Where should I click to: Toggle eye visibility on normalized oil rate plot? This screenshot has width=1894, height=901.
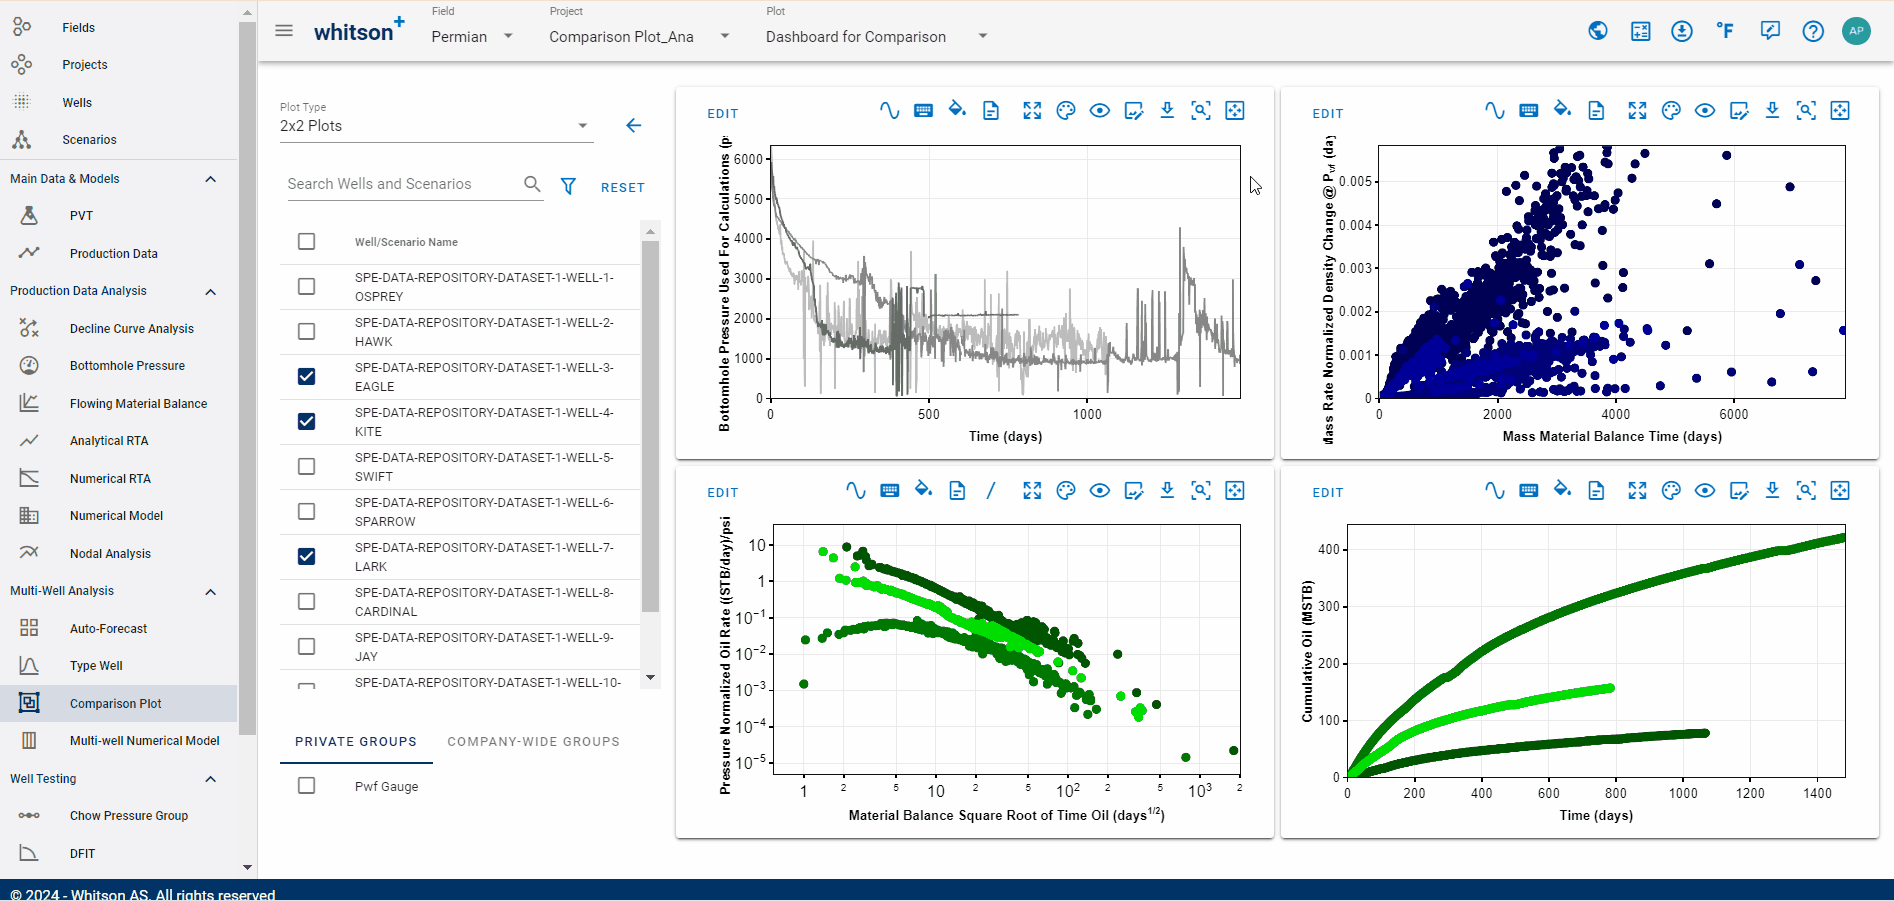click(x=1100, y=490)
